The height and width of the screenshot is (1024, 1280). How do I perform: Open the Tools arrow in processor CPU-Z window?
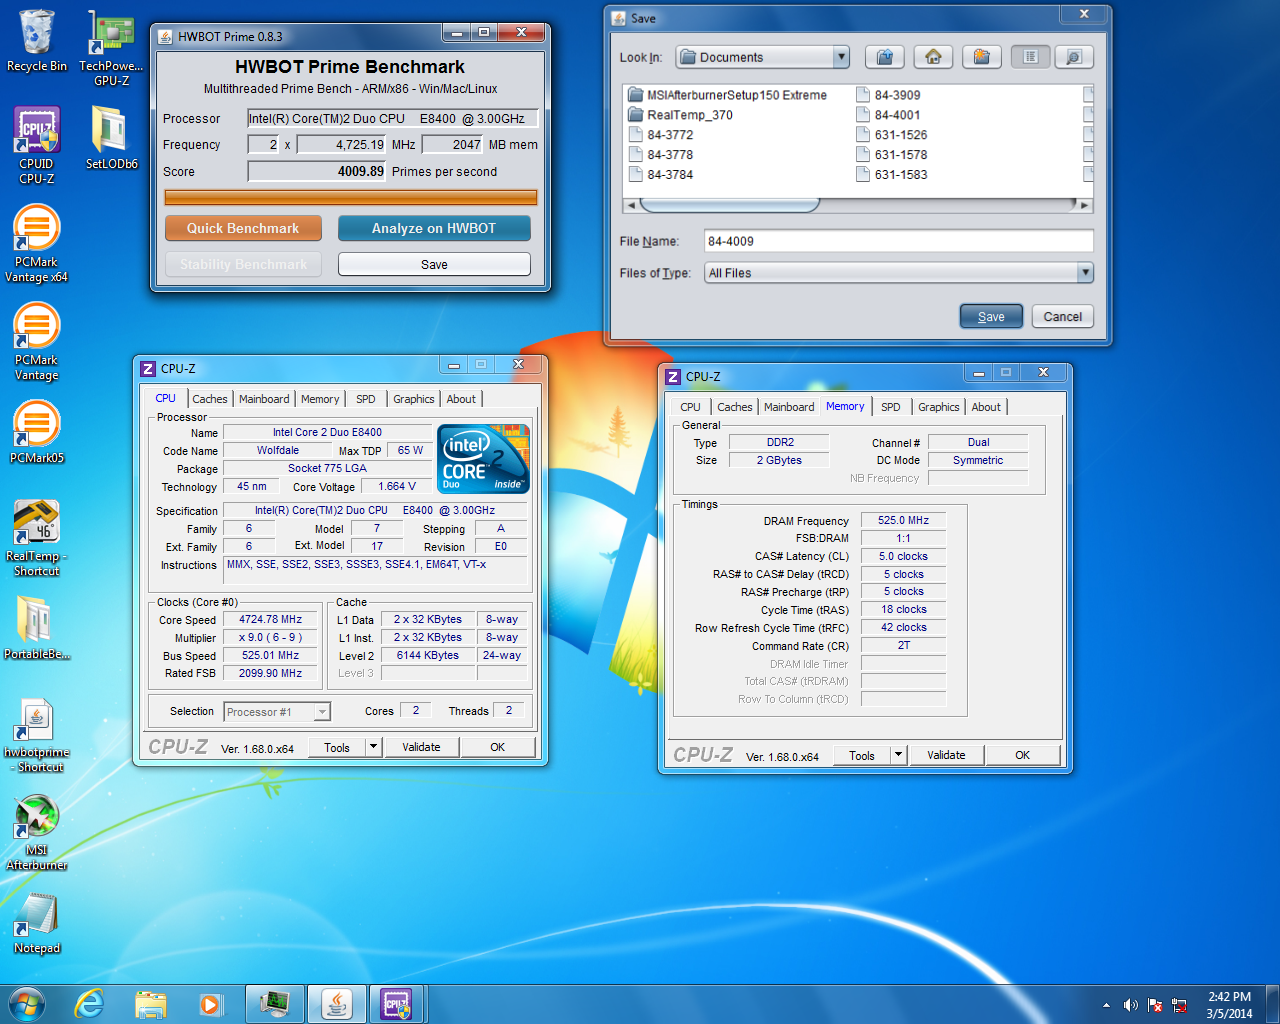point(373,747)
